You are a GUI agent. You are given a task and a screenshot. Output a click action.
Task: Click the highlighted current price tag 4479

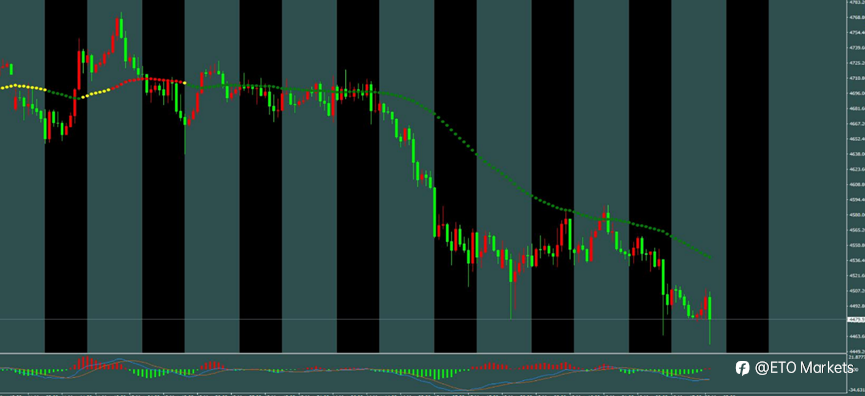(856, 319)
